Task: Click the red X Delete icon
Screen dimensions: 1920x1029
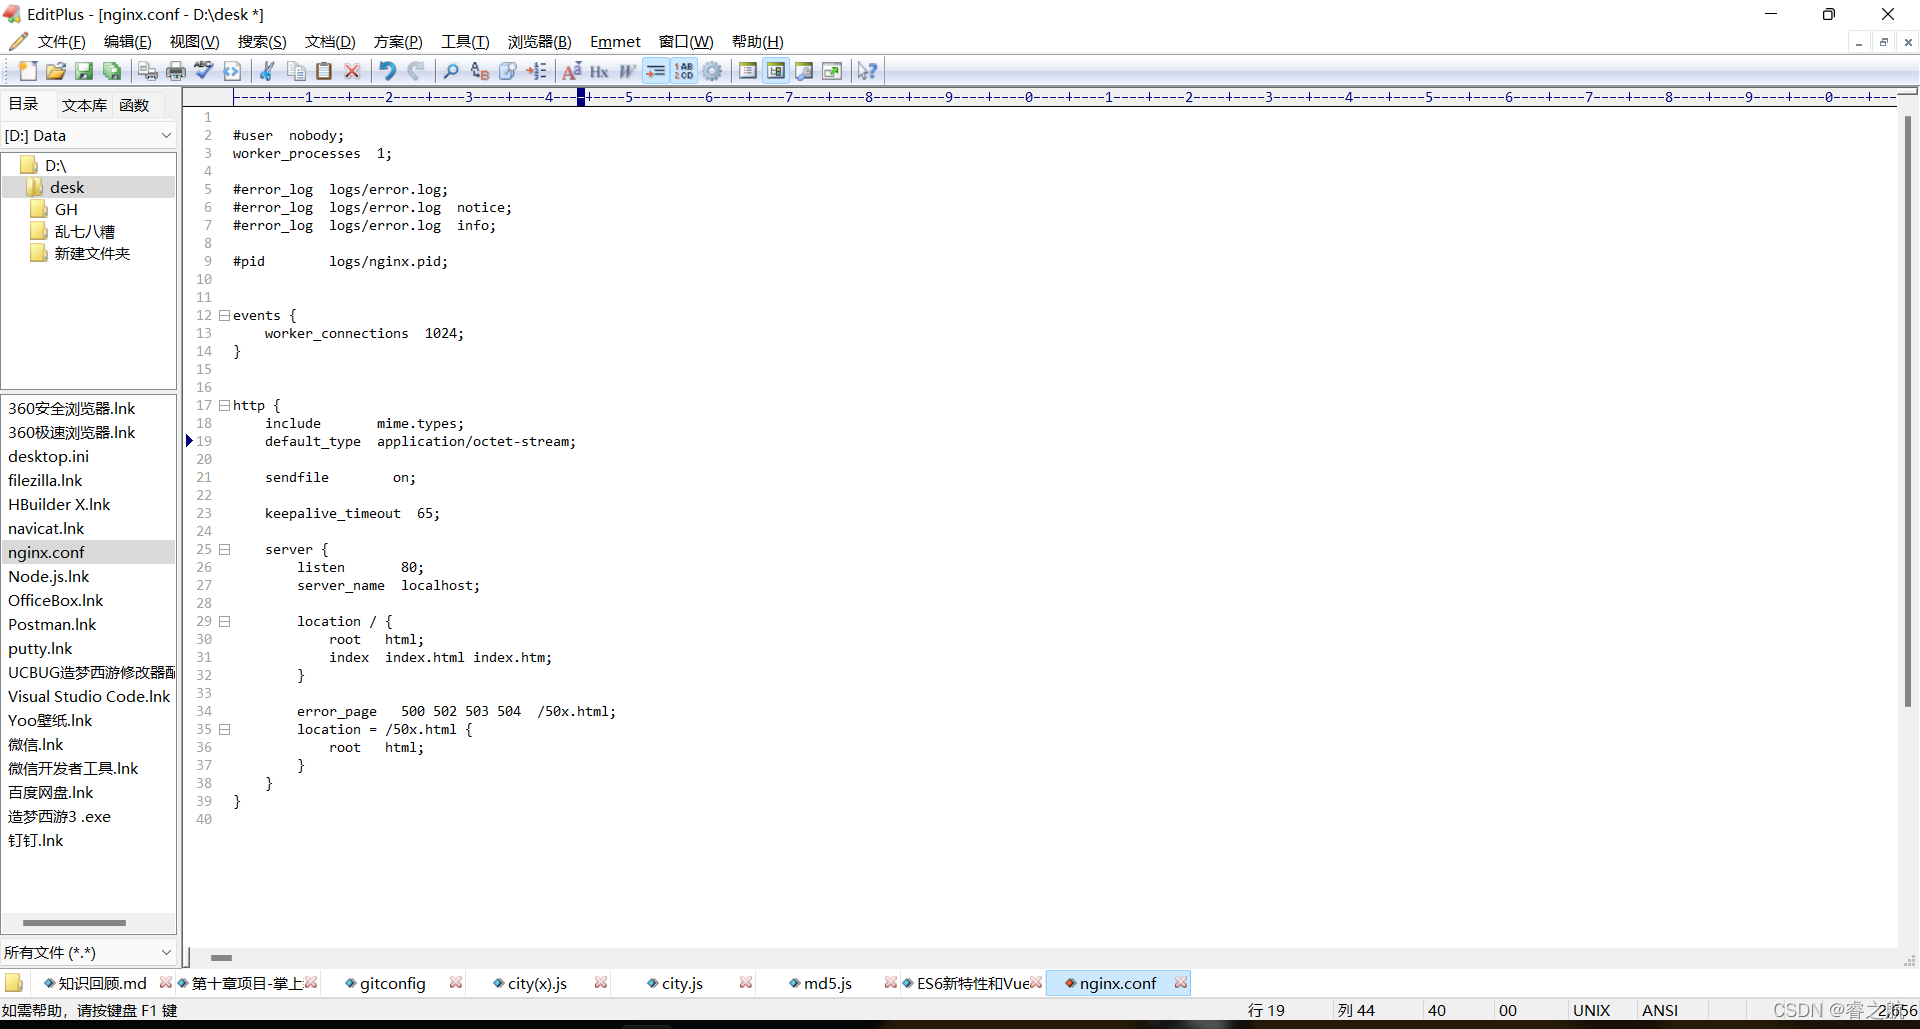Action: click(352, 71)
